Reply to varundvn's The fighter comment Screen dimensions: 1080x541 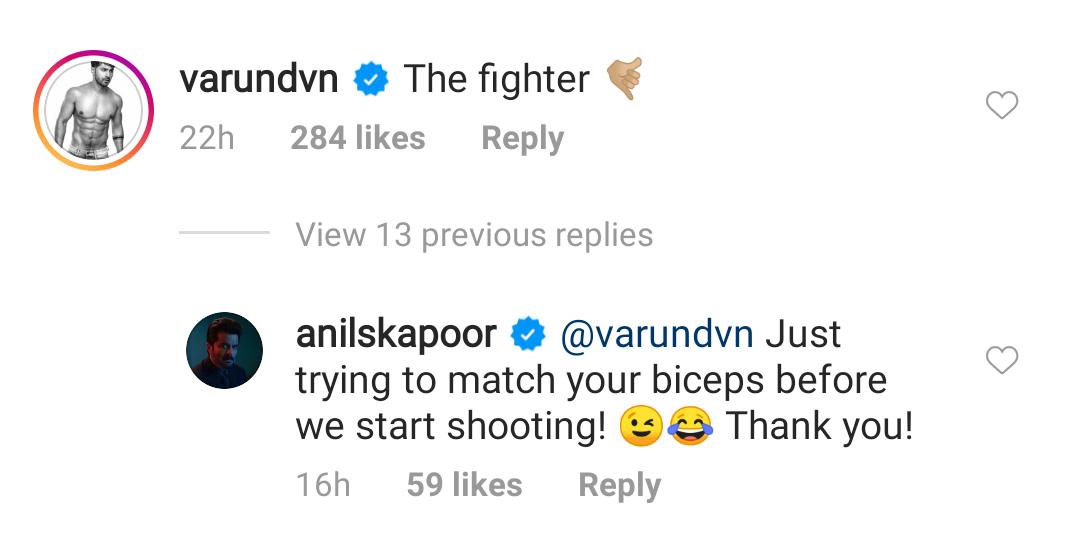coord(523,139)
